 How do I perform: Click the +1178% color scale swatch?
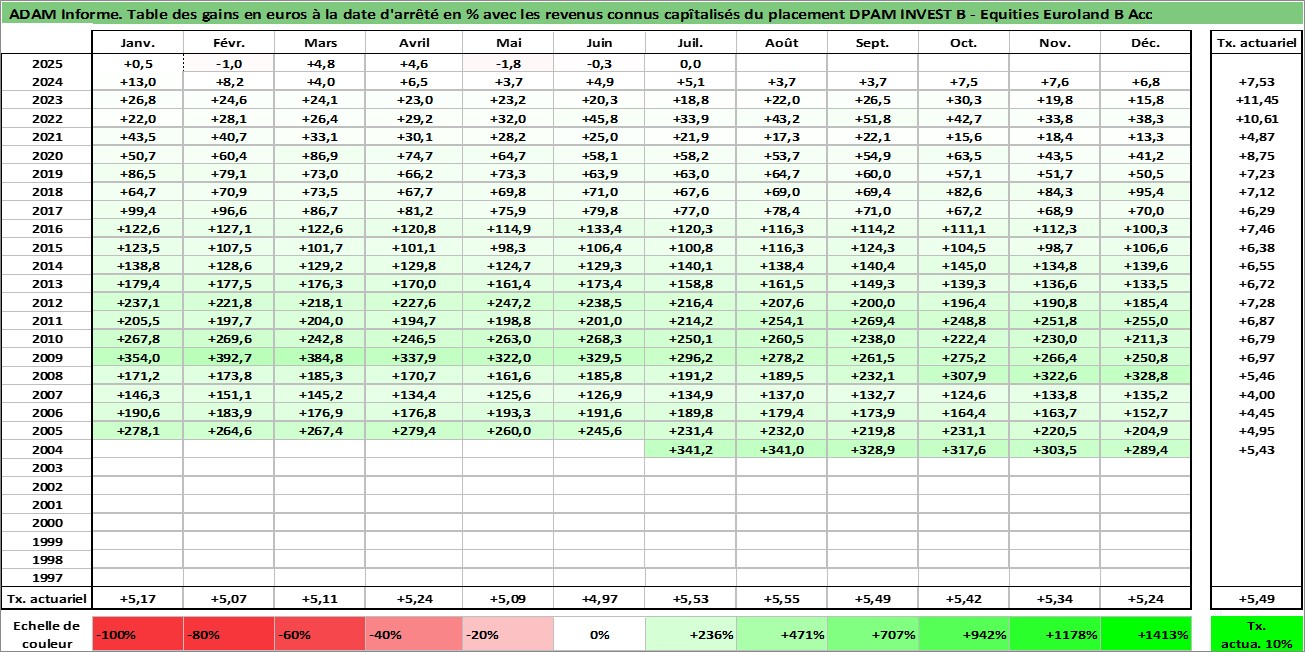coord(1055,634)
